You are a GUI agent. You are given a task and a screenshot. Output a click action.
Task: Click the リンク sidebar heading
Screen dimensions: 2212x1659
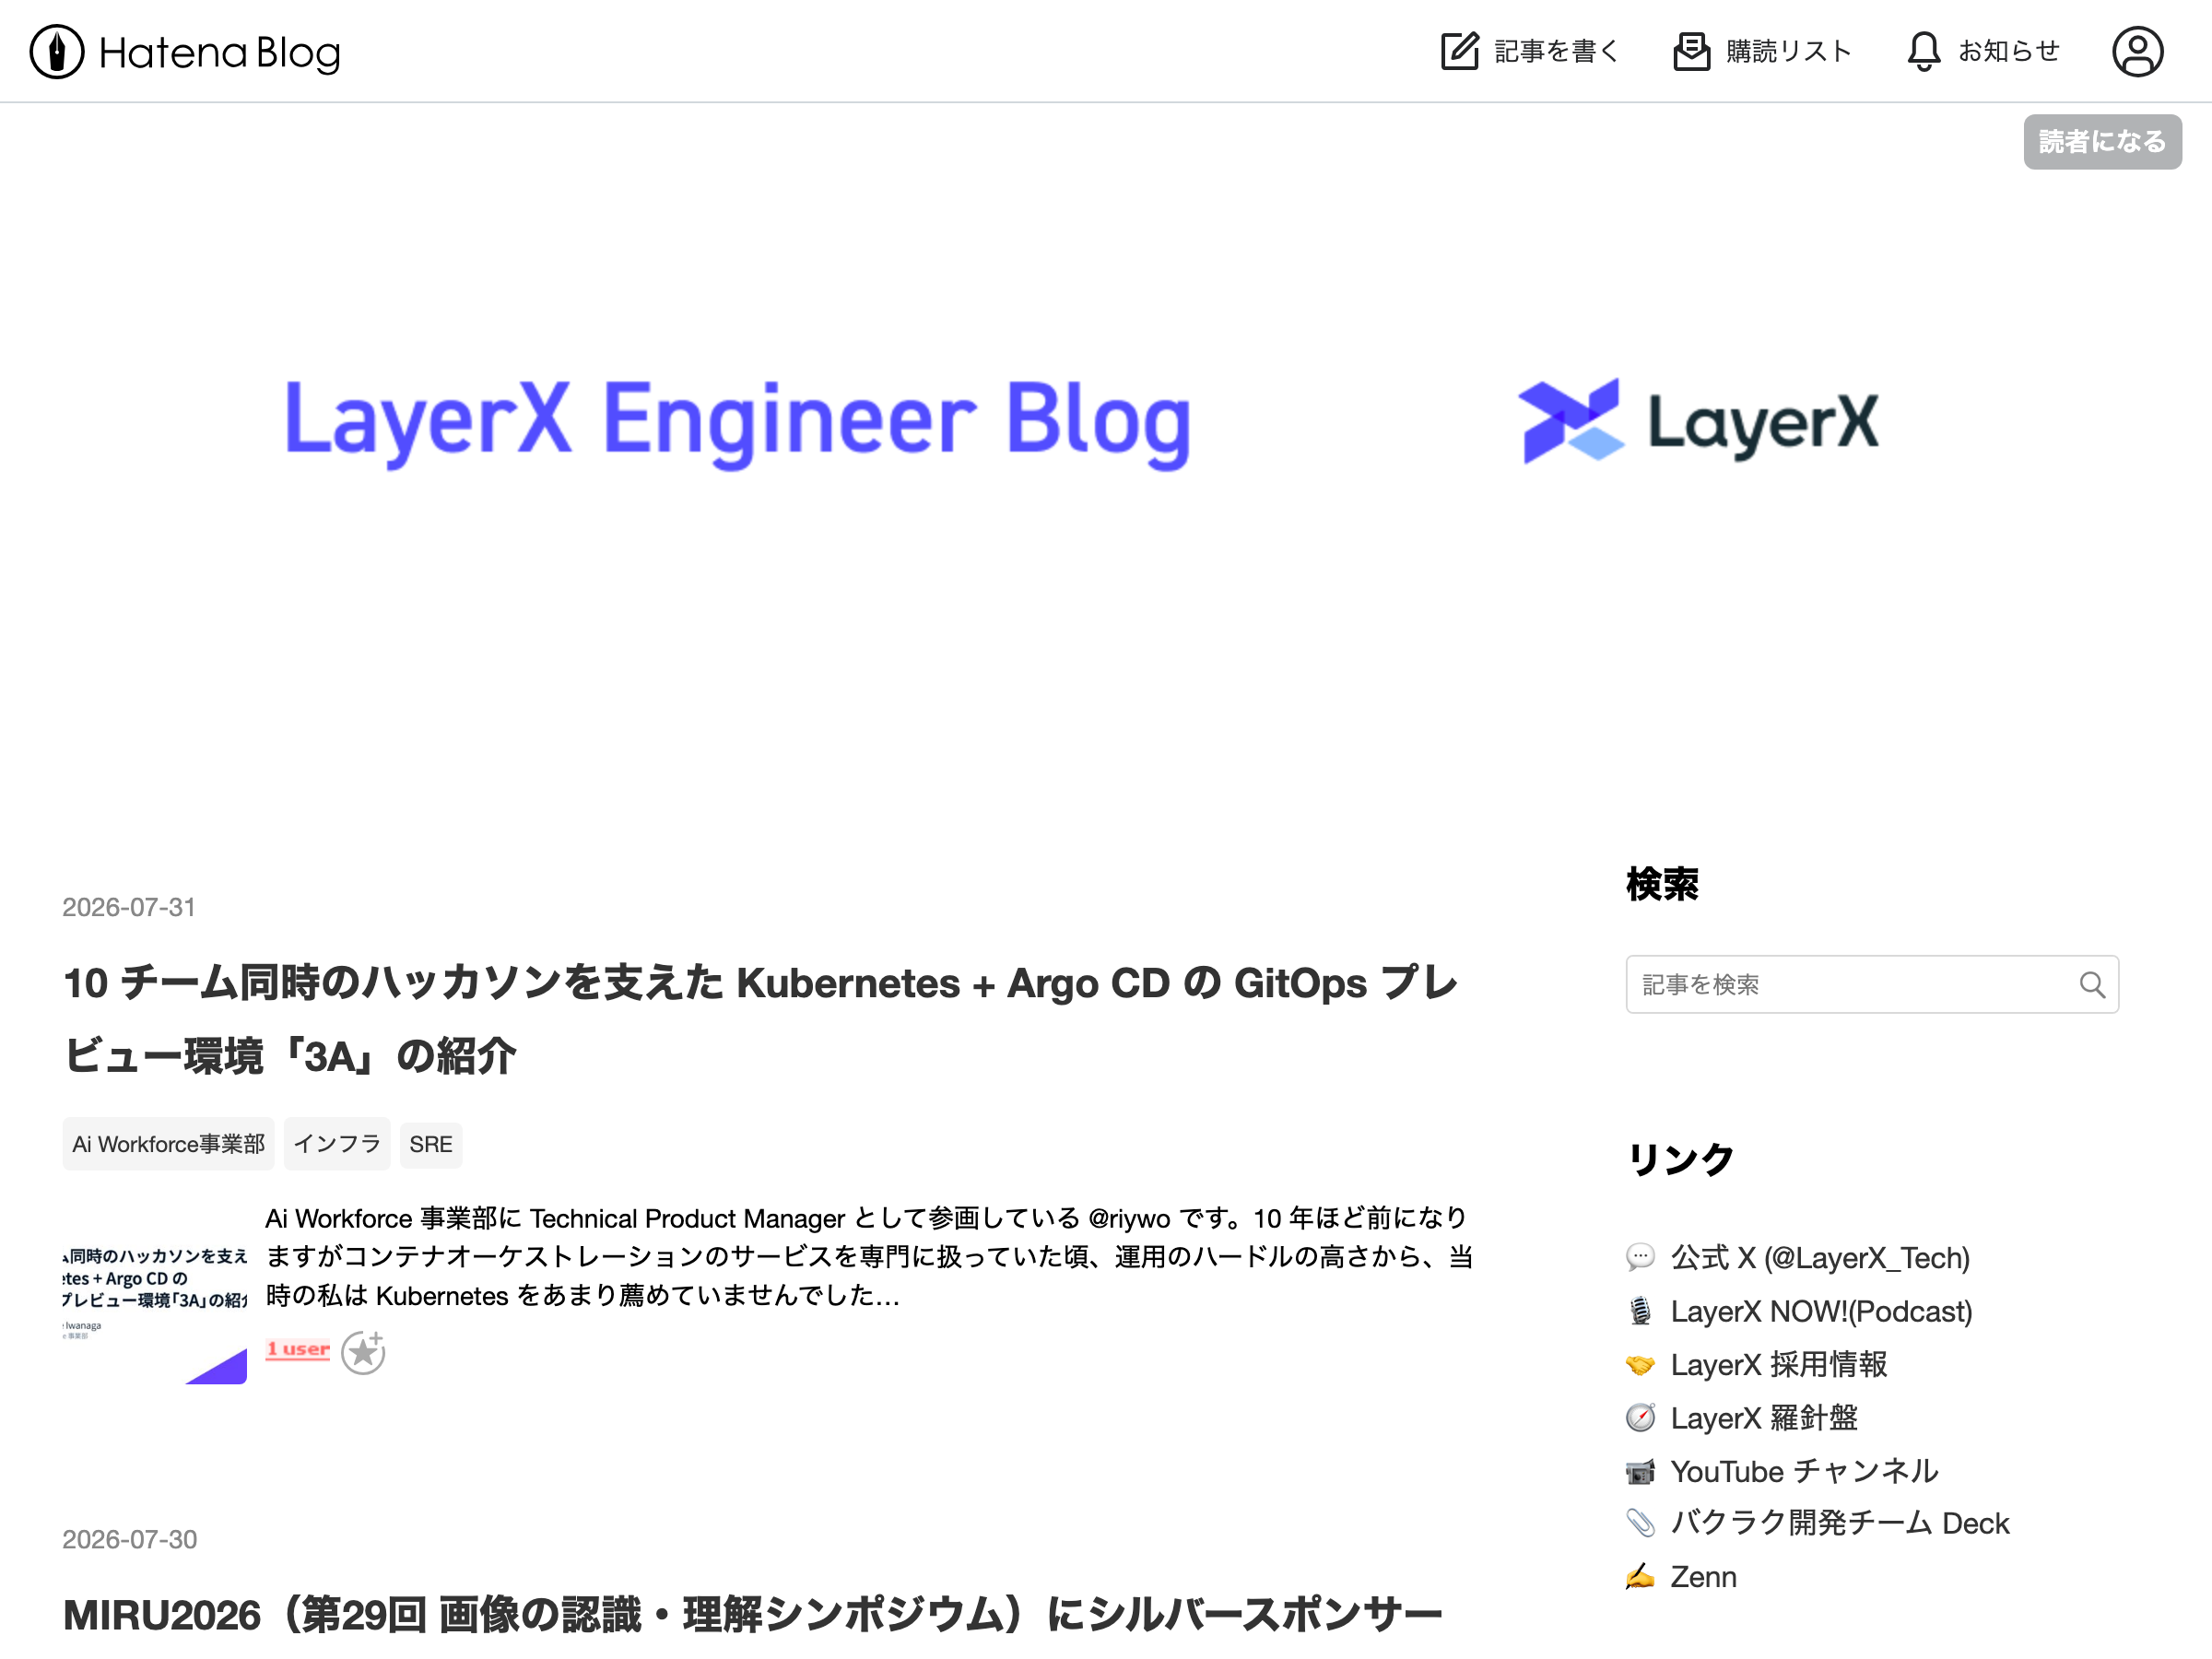tap(1680, 1159)
